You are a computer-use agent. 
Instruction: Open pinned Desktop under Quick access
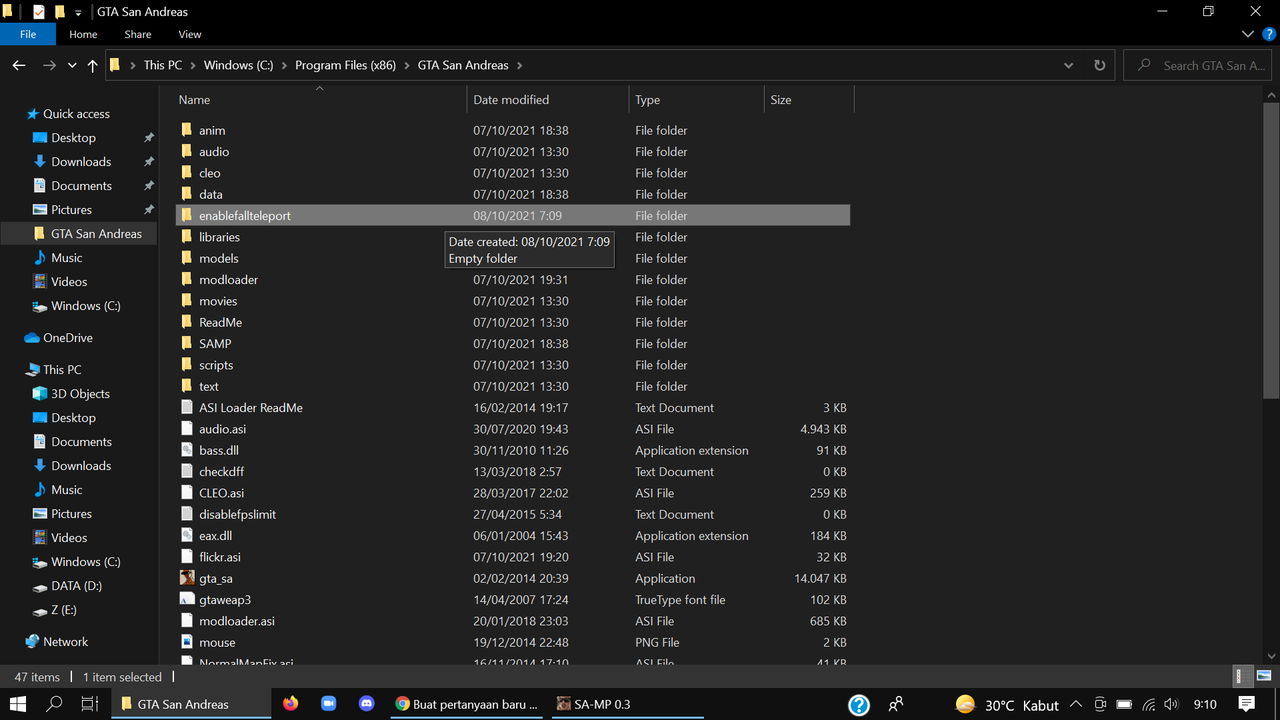pyautogui.click(x=73, y=138)
